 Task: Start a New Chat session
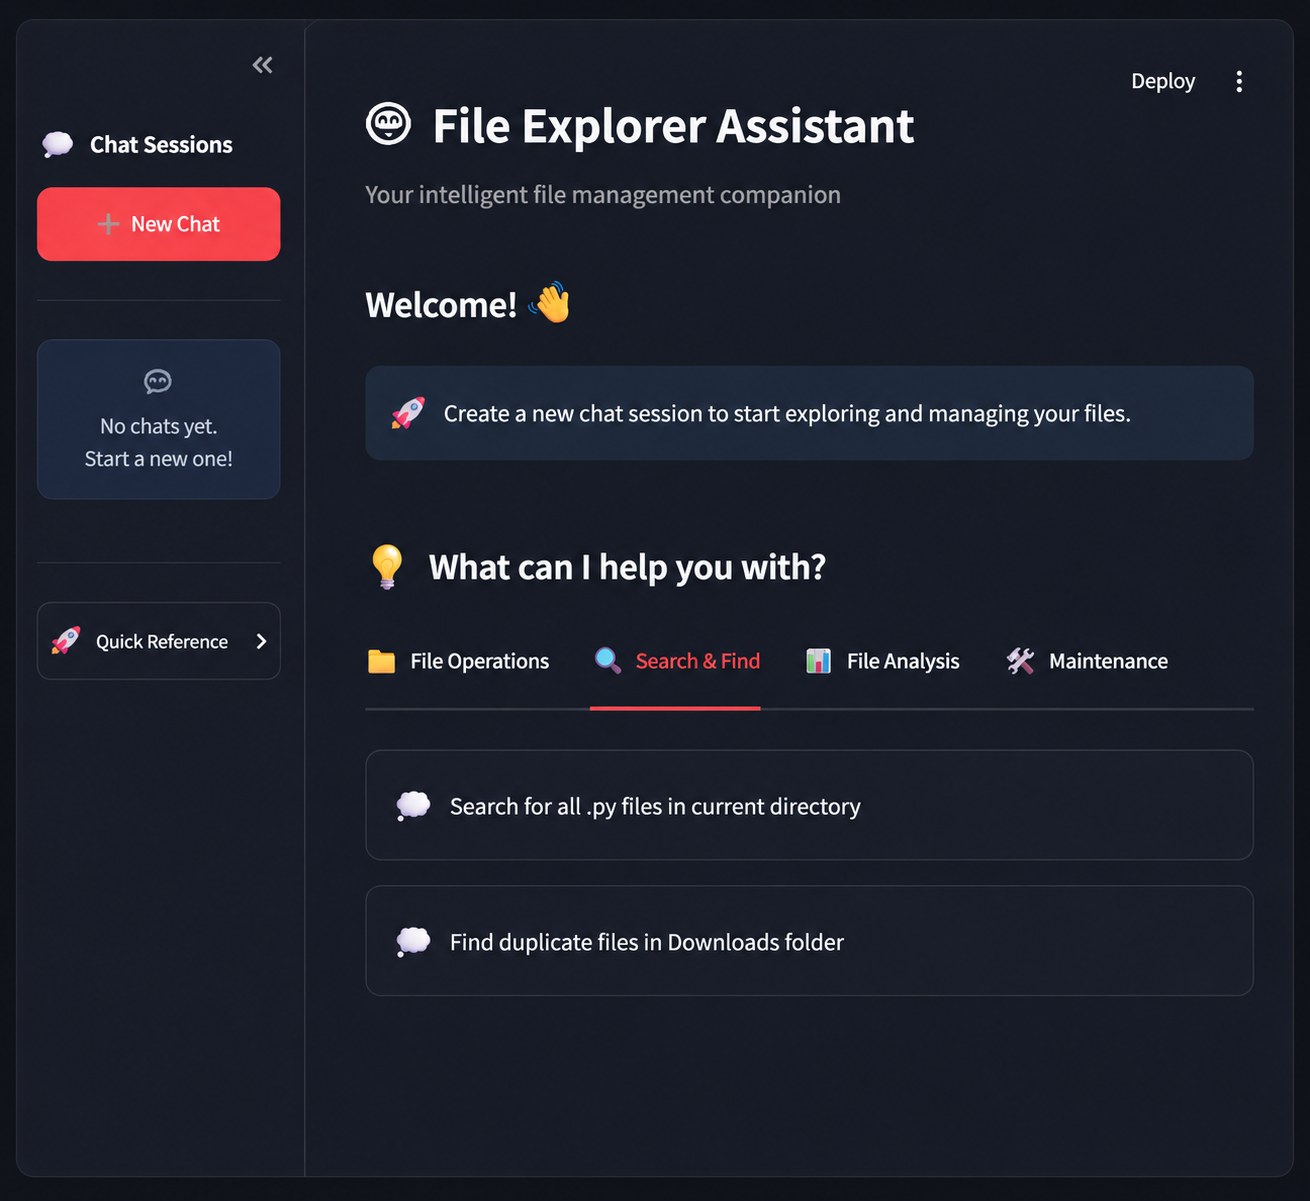click(x=159, y=224)
